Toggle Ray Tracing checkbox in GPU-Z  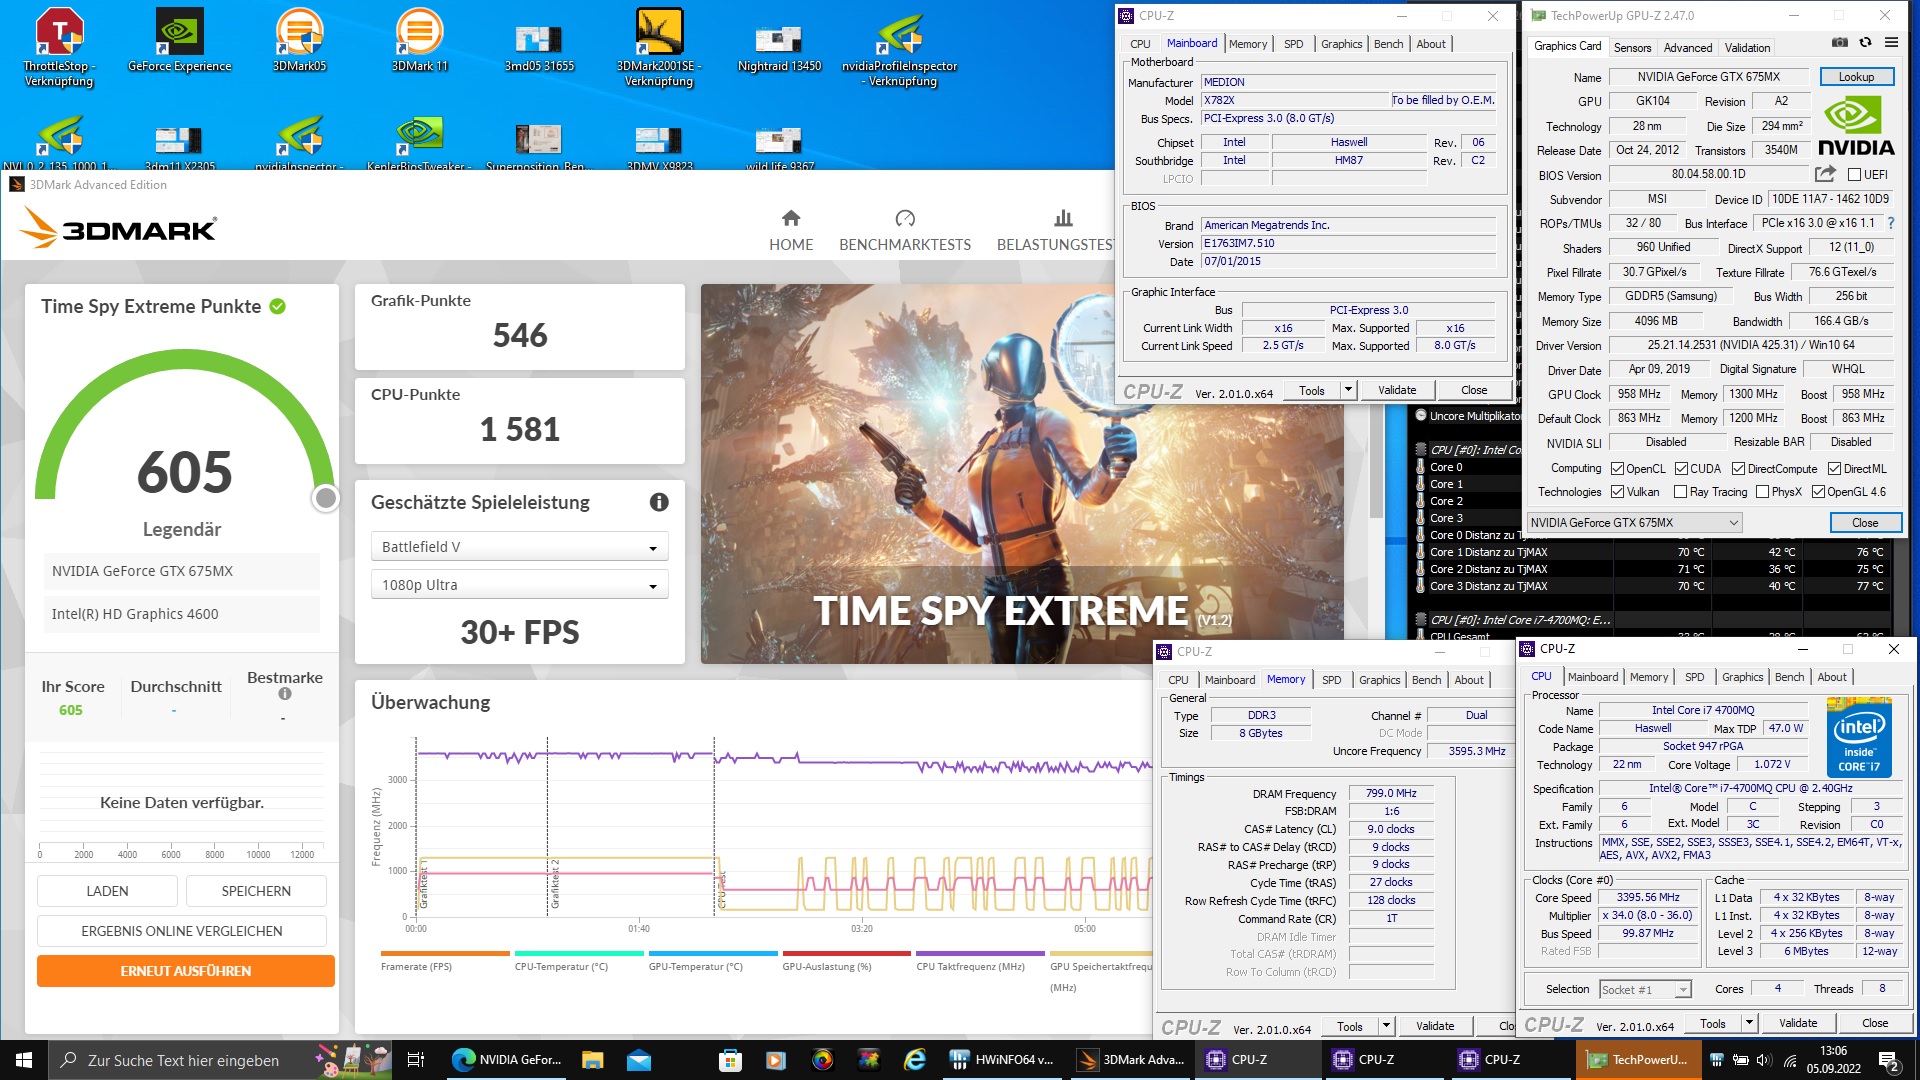coord(1680,492)
